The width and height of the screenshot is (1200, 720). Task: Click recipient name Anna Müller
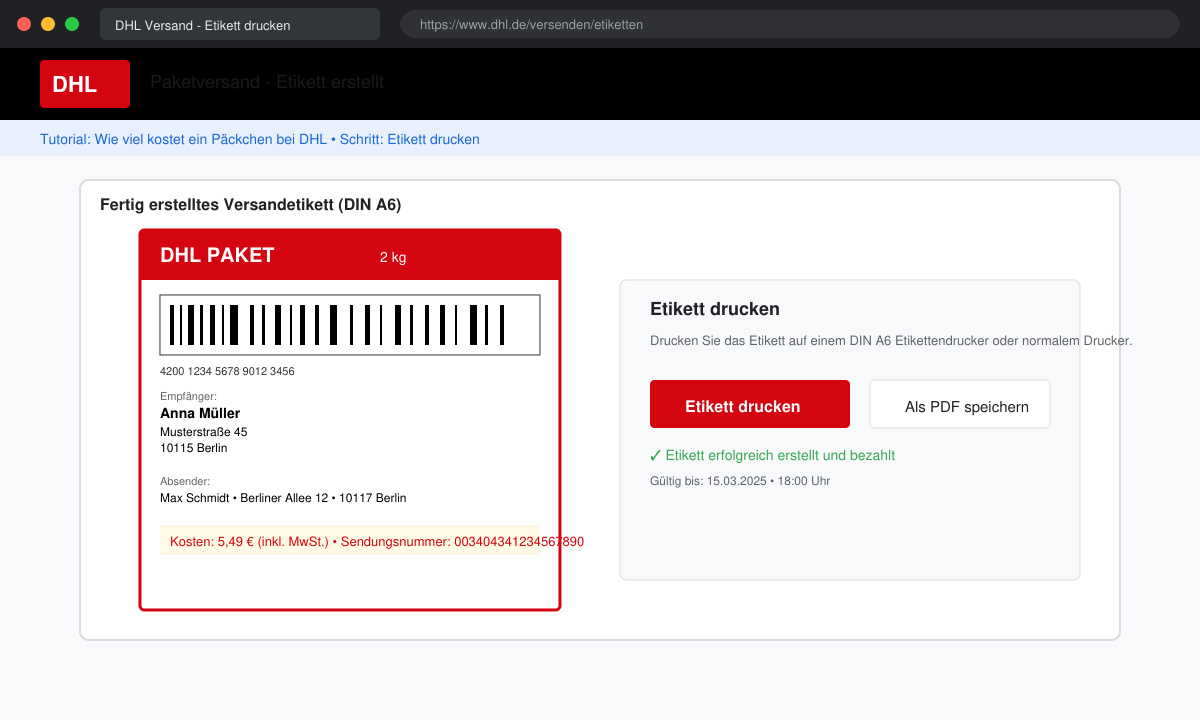(200, 413)
